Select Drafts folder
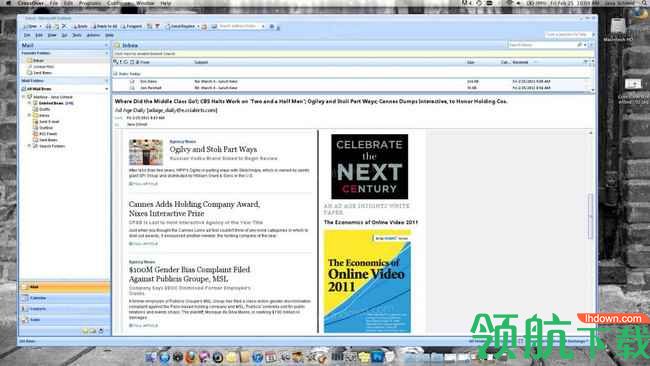 [41, 109]
